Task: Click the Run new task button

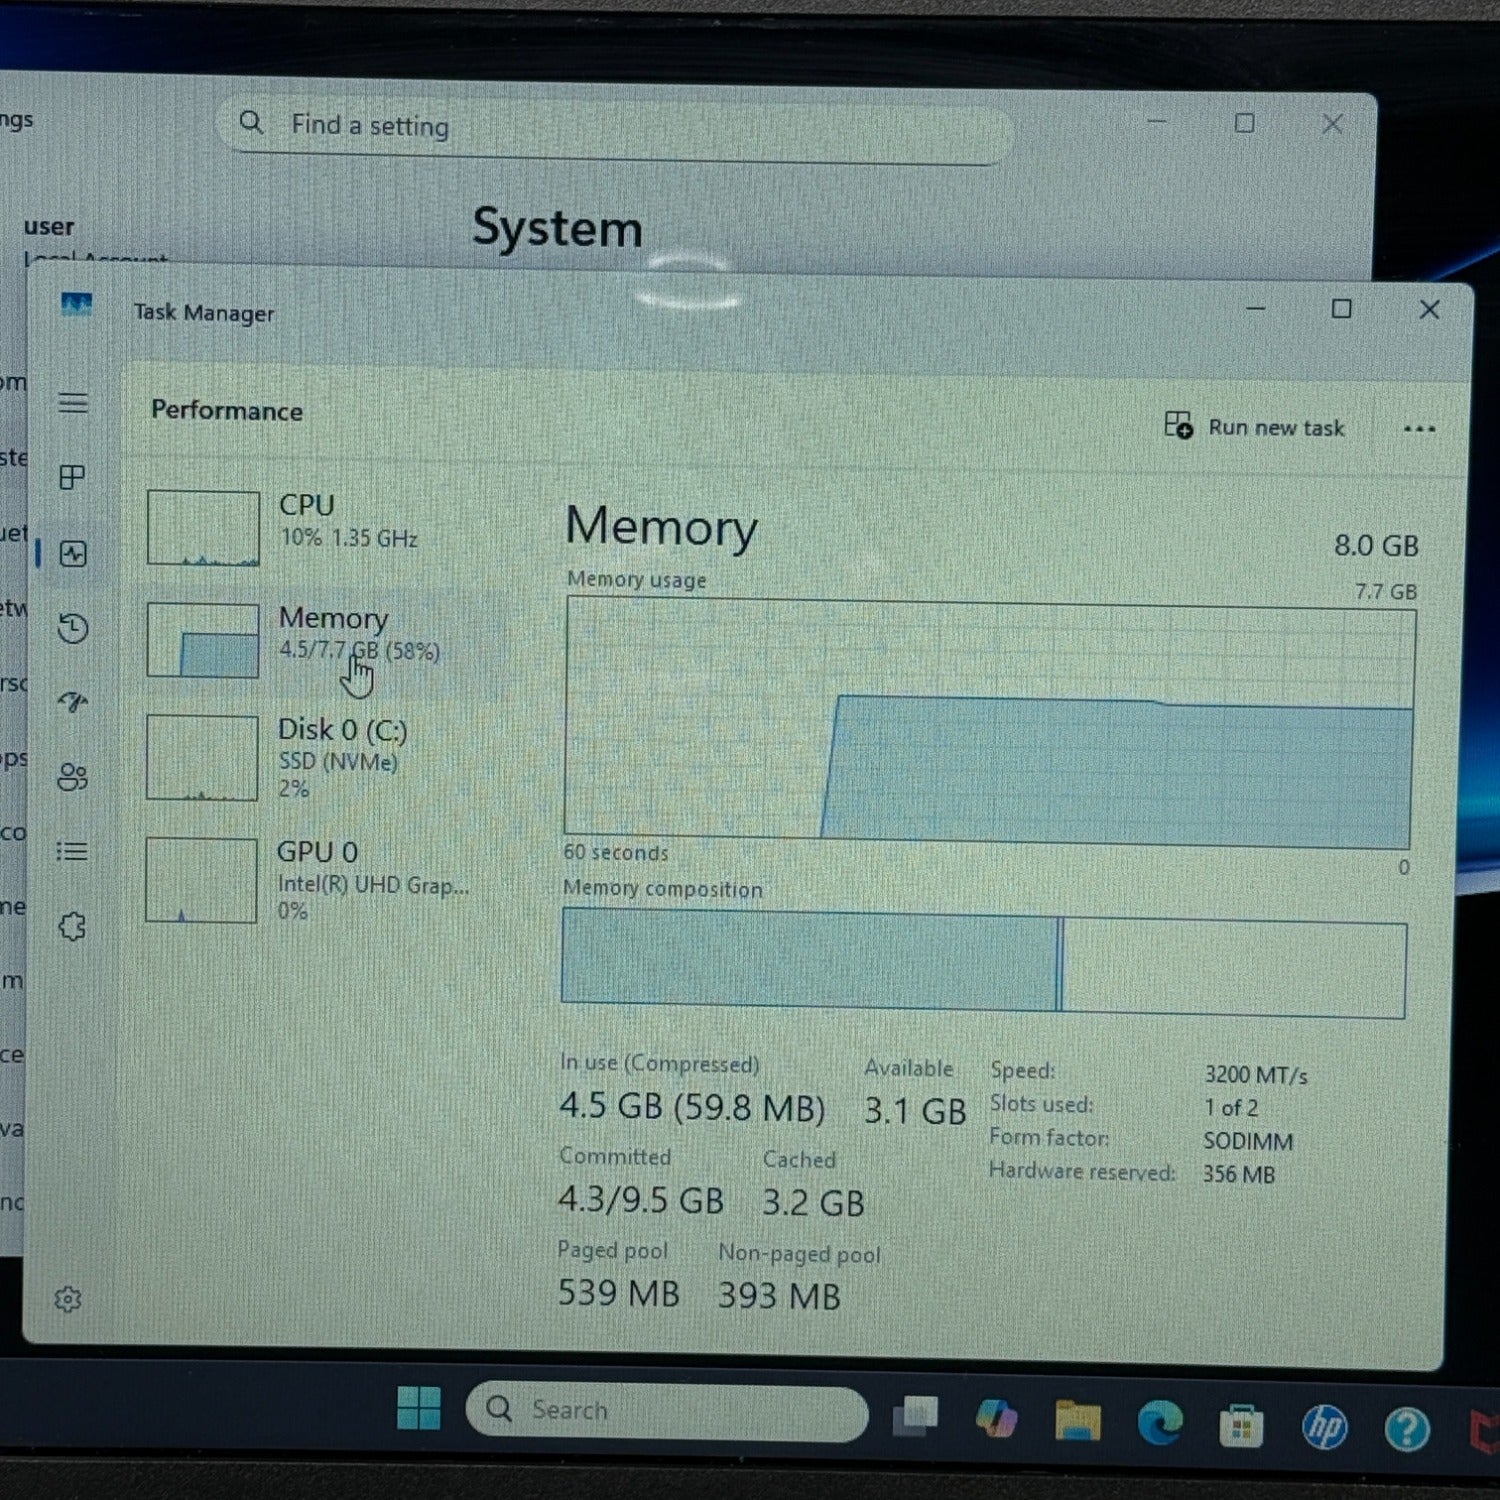Action: pos(1254,427)
